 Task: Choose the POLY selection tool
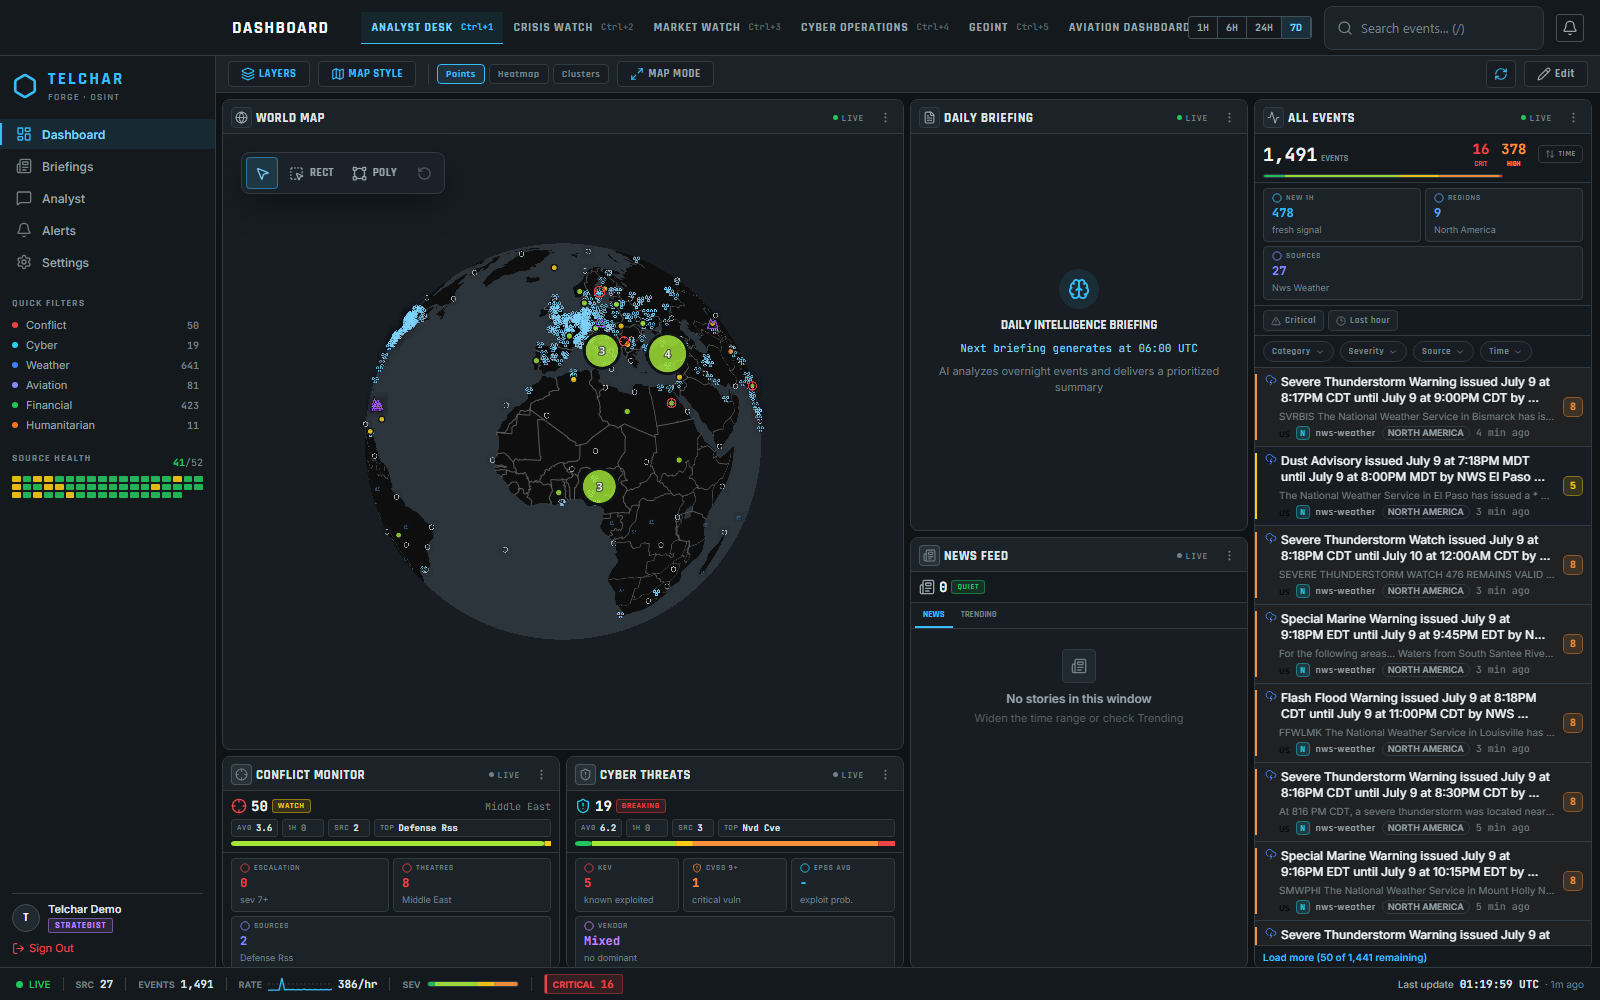pos(375,173)
